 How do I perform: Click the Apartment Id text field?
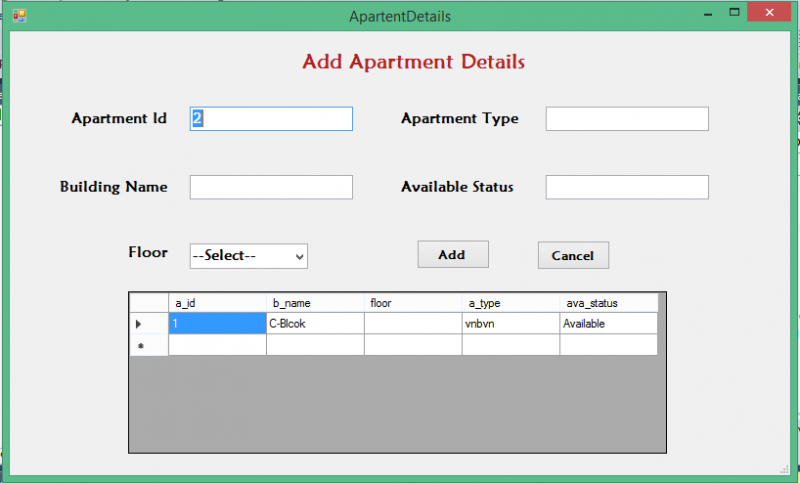[271, 119]
